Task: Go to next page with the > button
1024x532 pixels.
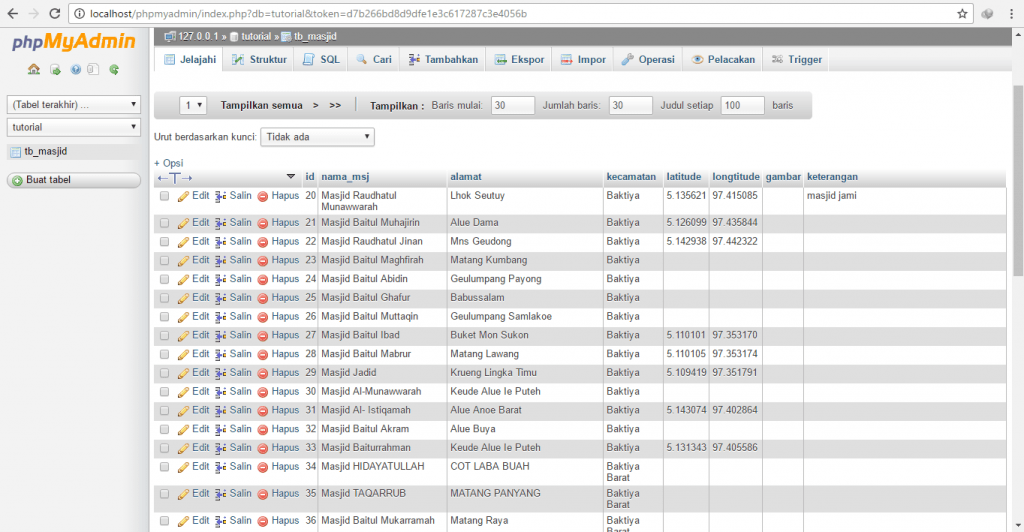Action: tap(315, 105)
